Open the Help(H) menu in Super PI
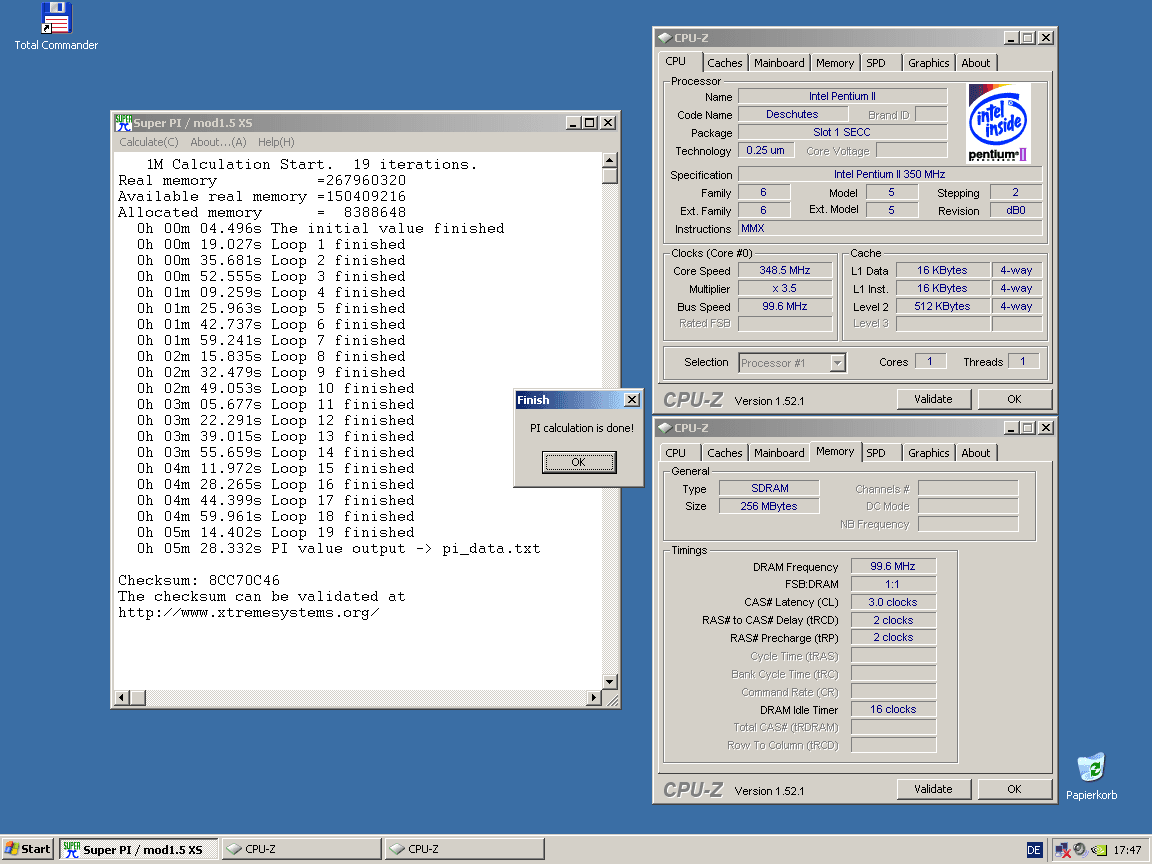1152x864 pixels. 276,142
